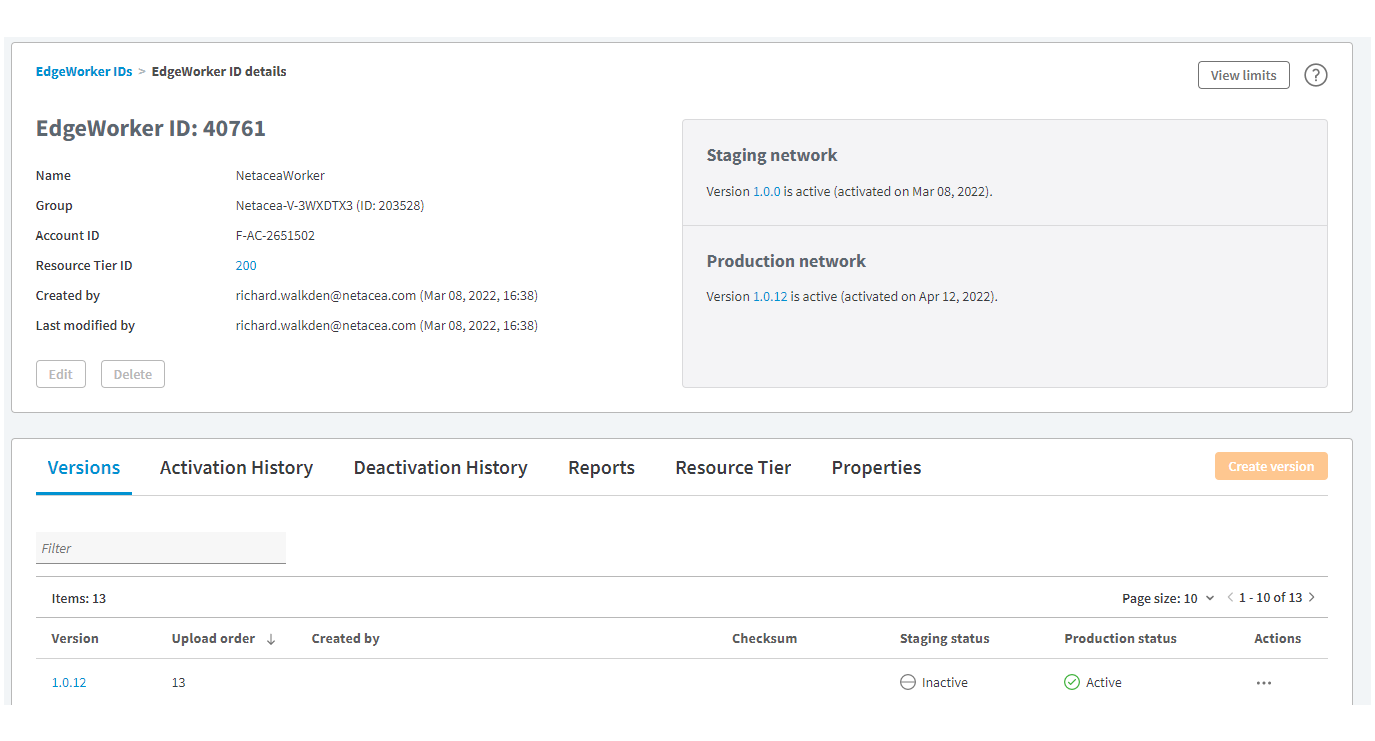1375x741 pixels.
Task: Click the Upload order sort arrow
Action: (271, 639)
